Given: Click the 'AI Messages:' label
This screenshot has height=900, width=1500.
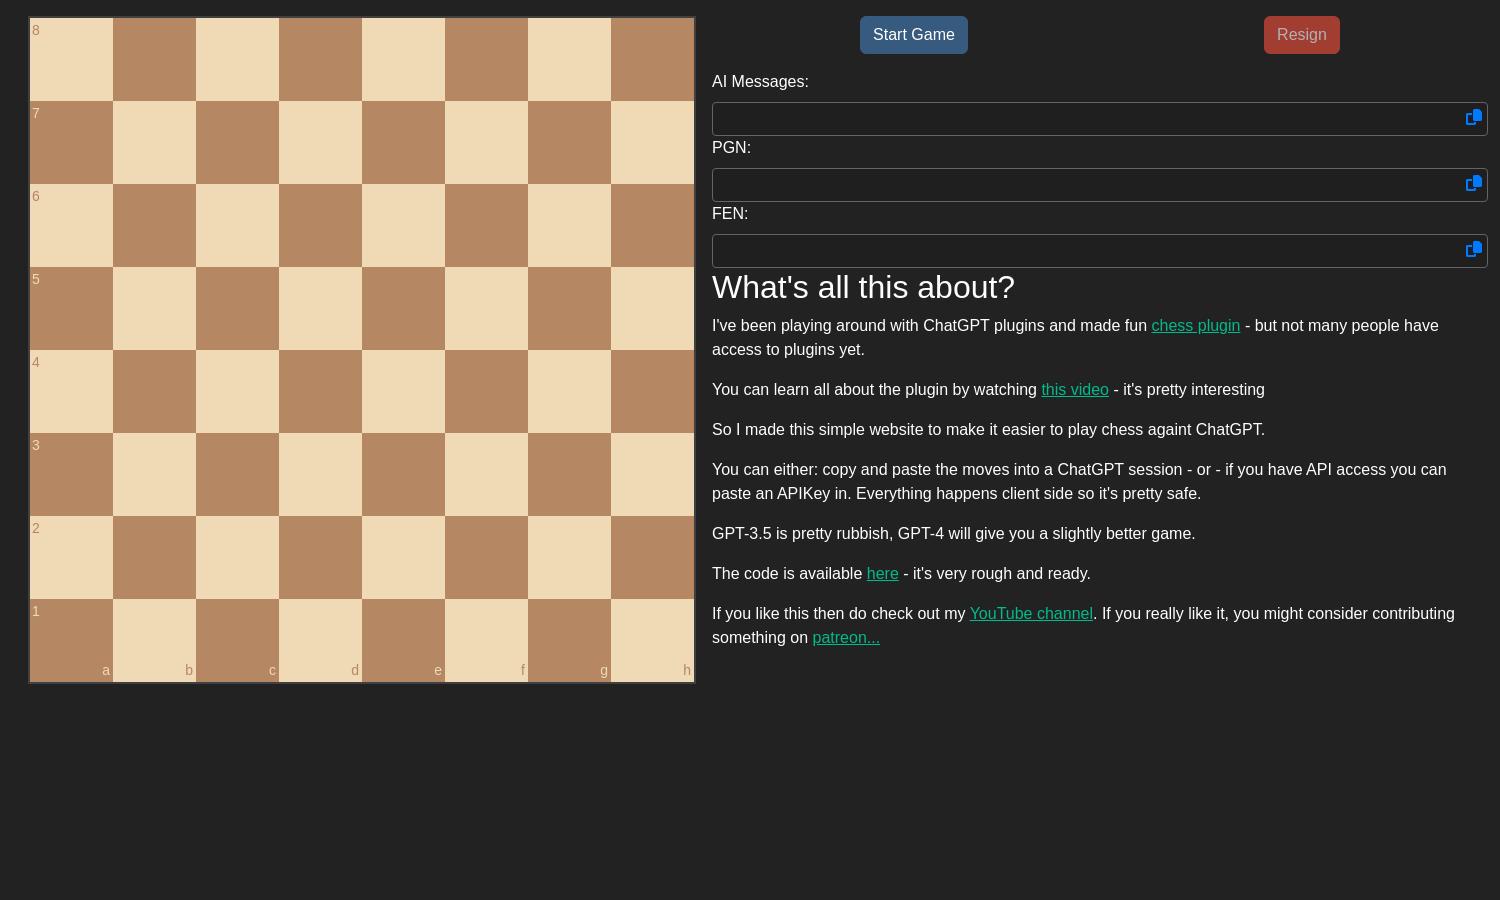Looking at the screenshot, I should (760, 82).
